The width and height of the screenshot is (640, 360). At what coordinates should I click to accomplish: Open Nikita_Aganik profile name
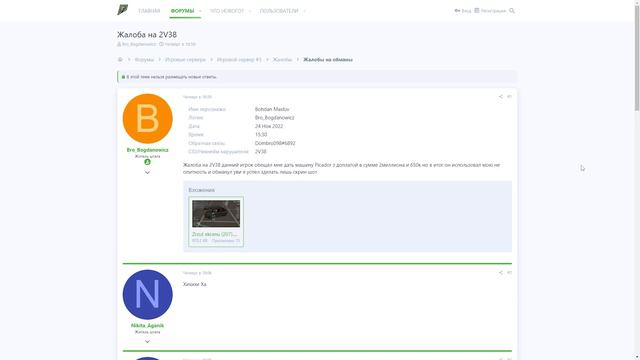tap(147, 326)
